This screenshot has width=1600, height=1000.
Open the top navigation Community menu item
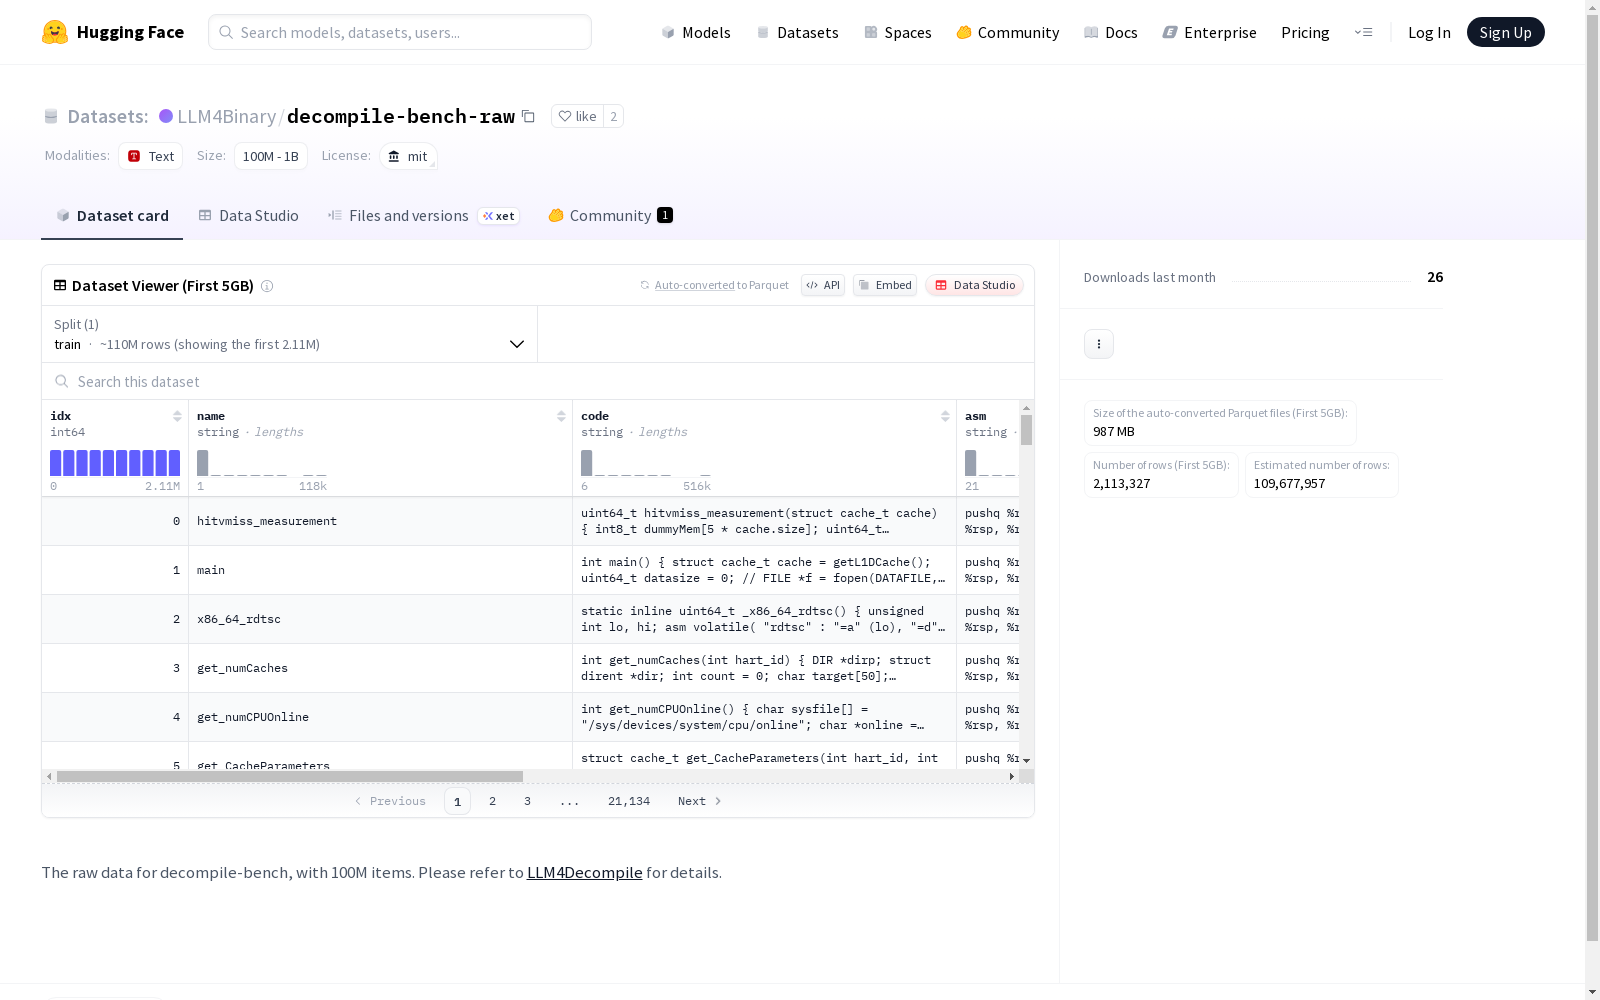1007,32
